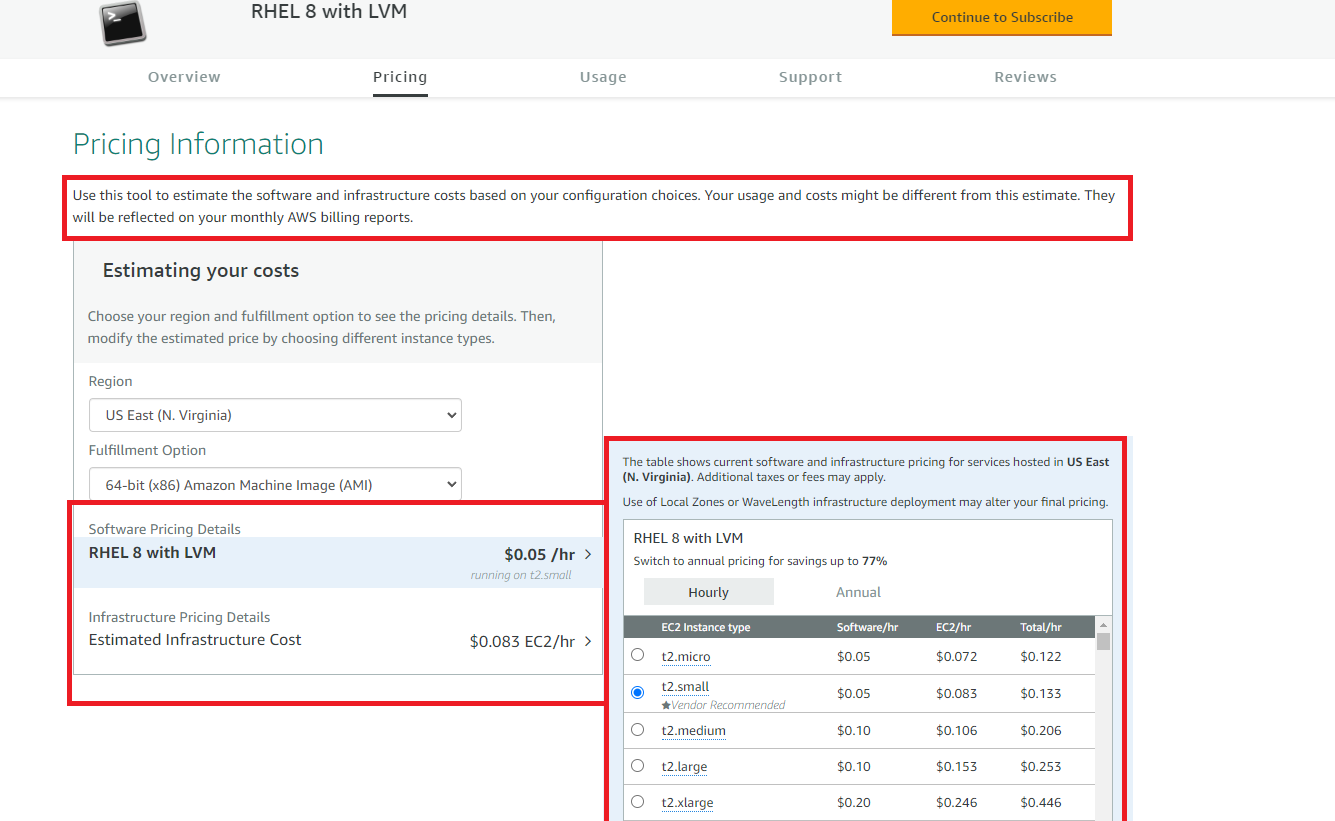Click the t2.xlarge instance link
Image resolution: width=1335 pixels, height=821 pixels.
(687, 803)
